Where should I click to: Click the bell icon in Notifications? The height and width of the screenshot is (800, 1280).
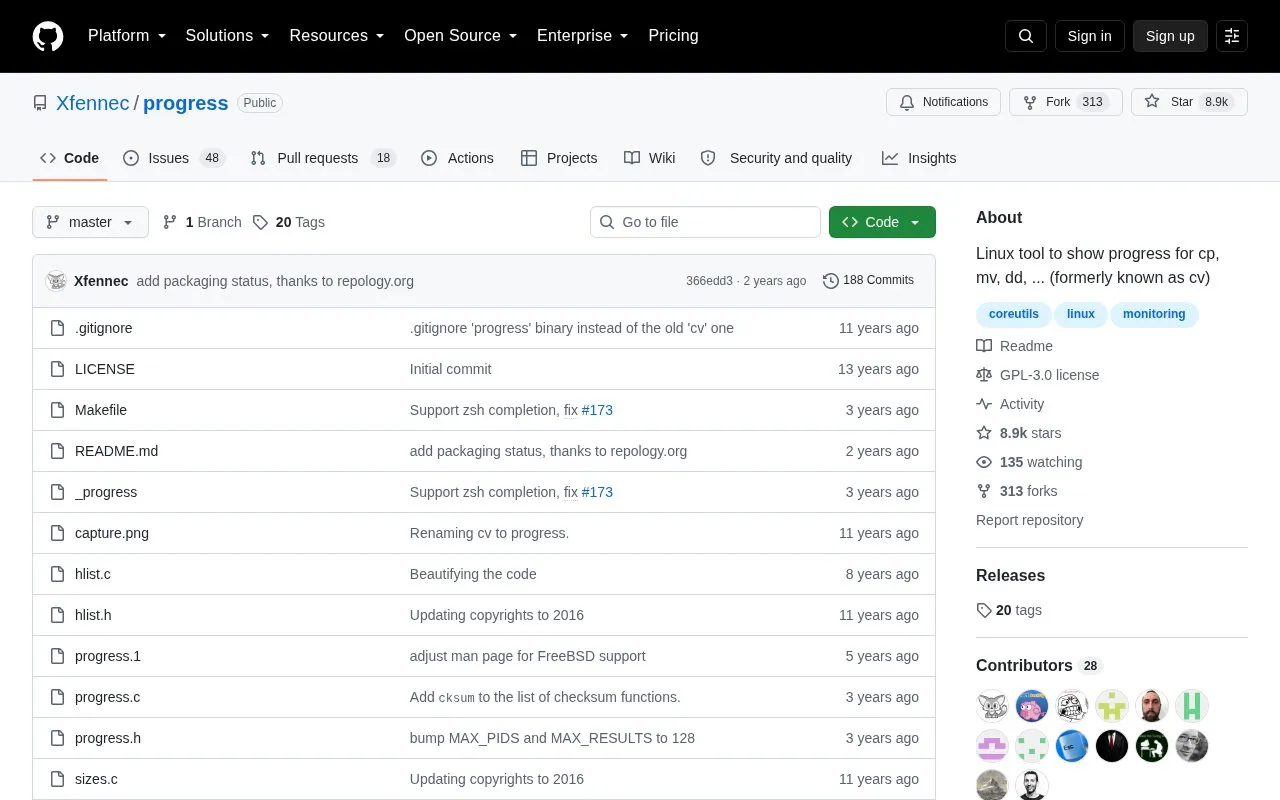tap(907, 102)
